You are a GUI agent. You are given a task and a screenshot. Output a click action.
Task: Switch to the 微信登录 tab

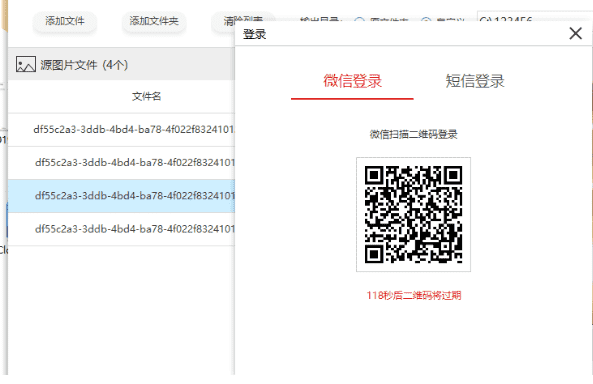[x=352, y=81]
